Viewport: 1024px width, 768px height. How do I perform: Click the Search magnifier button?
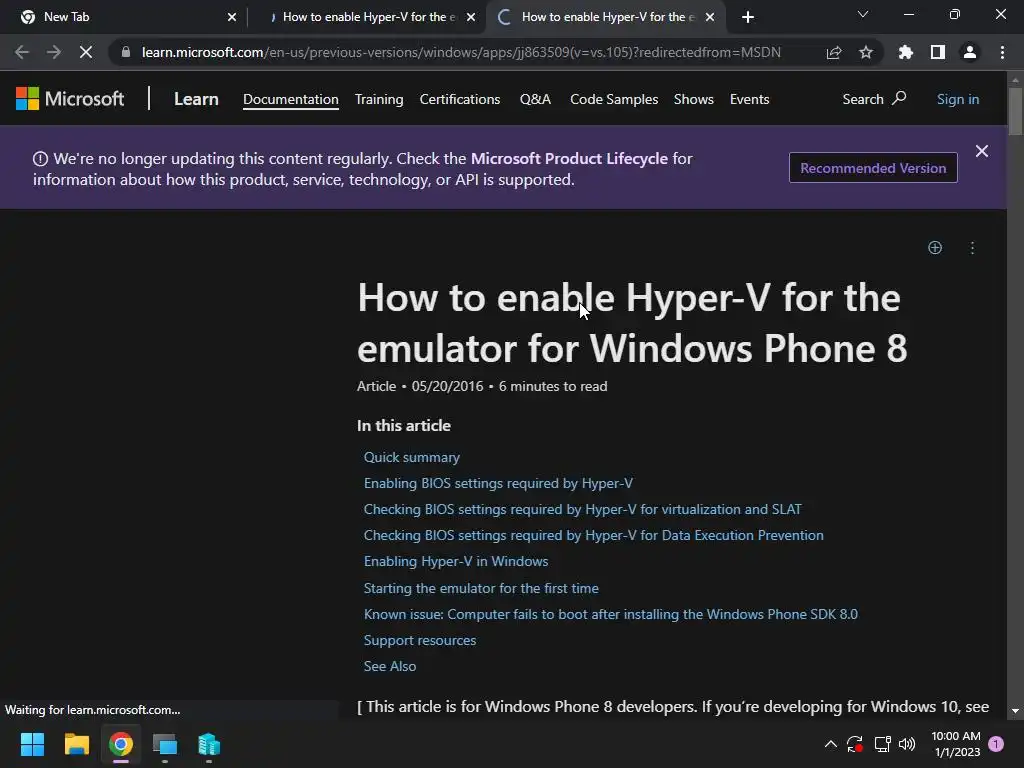click(874, 99)
